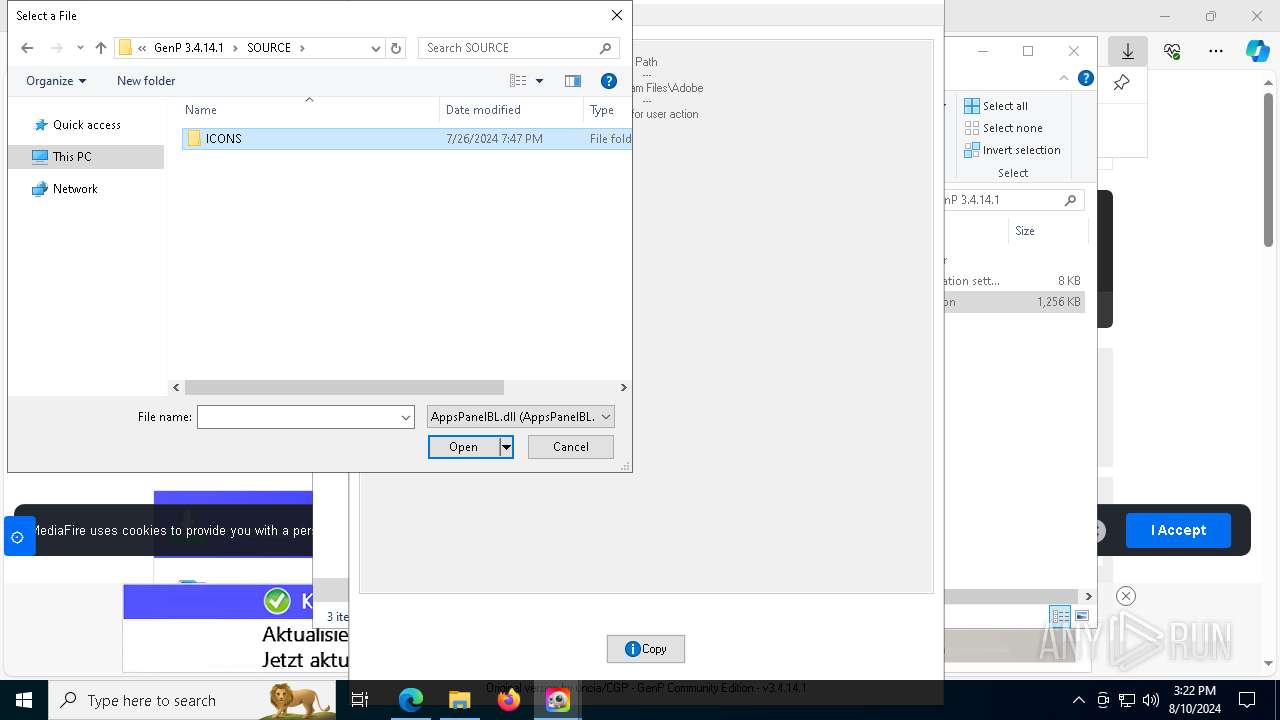This screenshot has height=720, width=1280.
Task: Cancel the file dialog
Action: (x=571, y=447)
